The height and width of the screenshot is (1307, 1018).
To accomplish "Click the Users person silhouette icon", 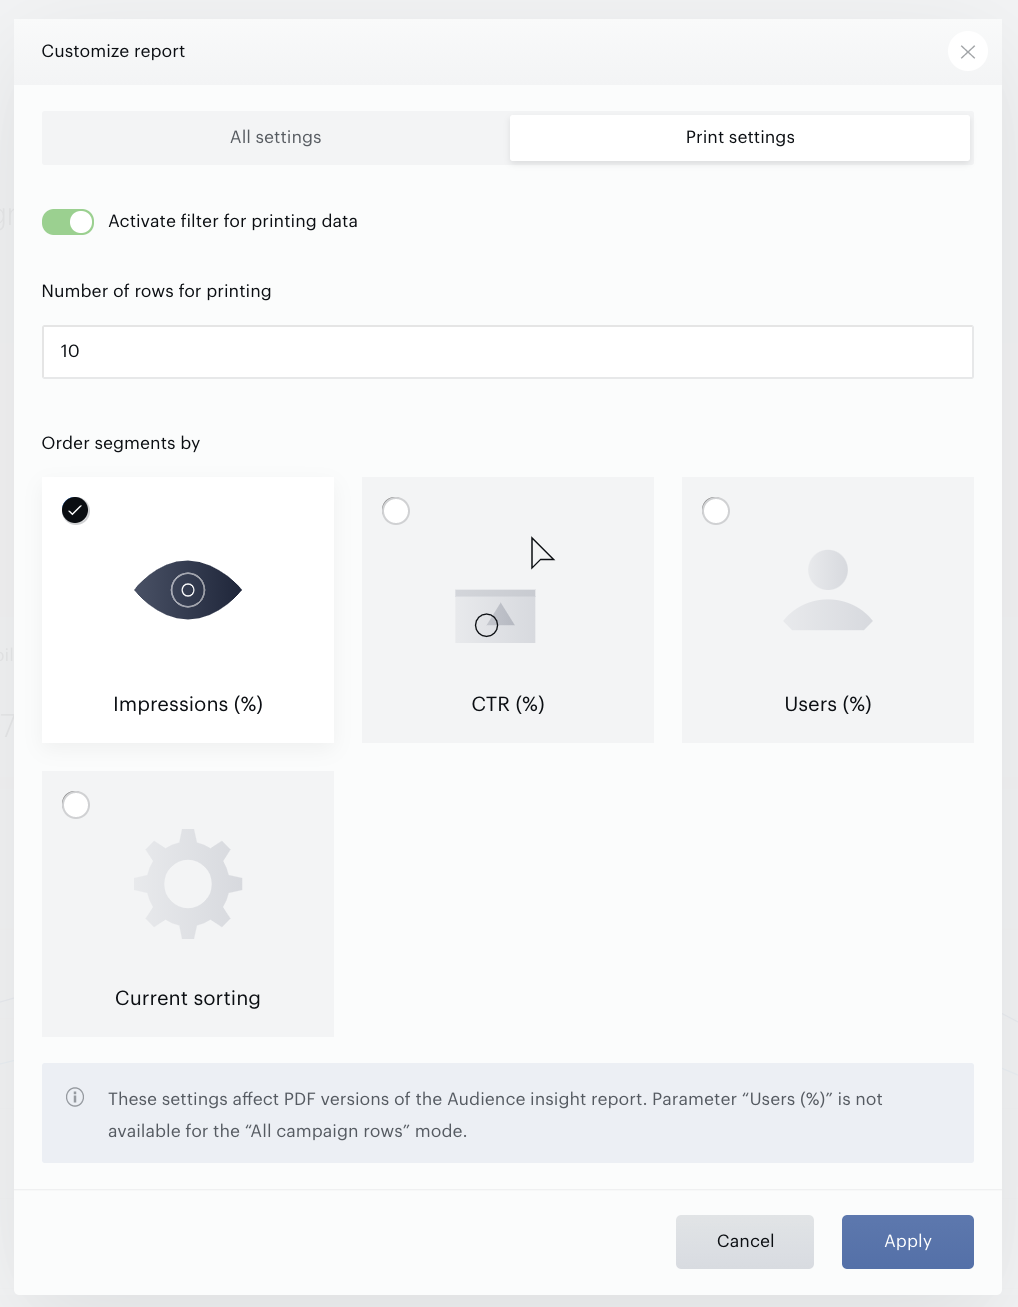I will pos(828,590).
